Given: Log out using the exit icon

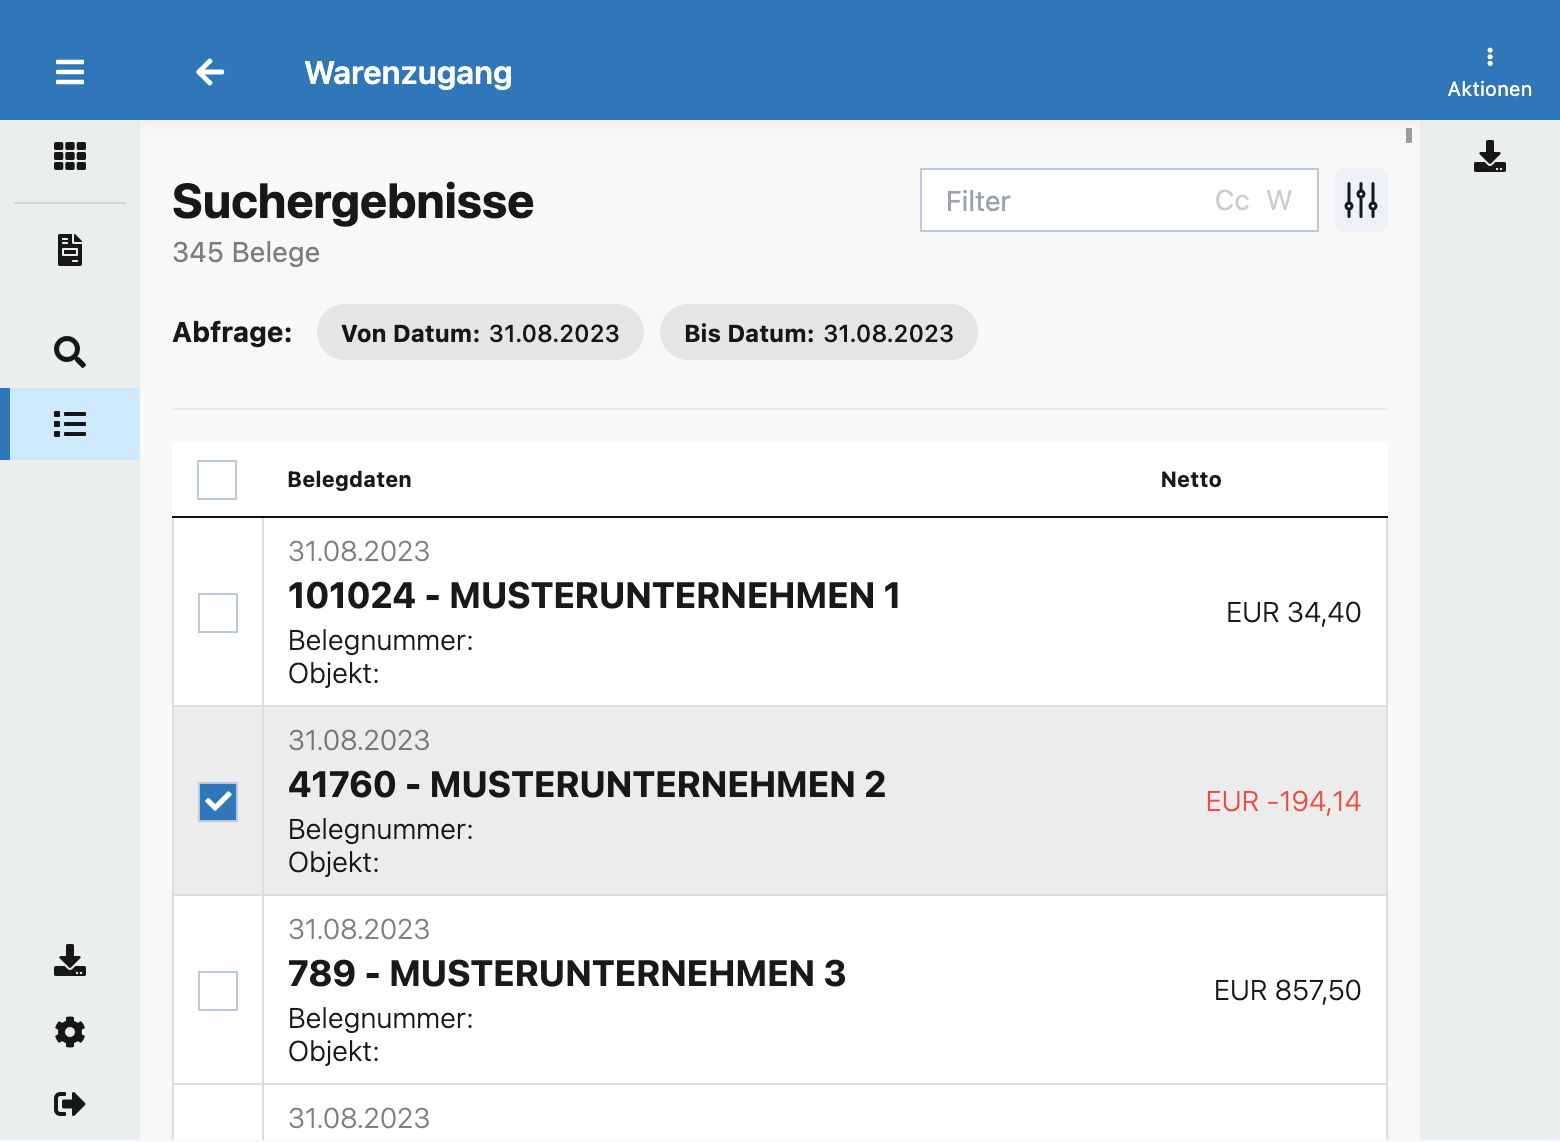Looking at the screenshot, I should click(x=70, y=1104).
